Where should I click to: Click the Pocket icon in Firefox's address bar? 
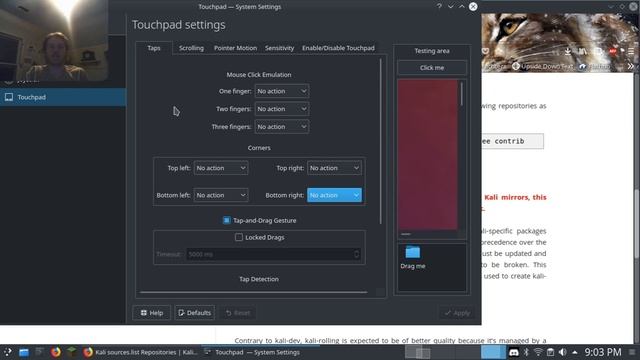[485, 51]
